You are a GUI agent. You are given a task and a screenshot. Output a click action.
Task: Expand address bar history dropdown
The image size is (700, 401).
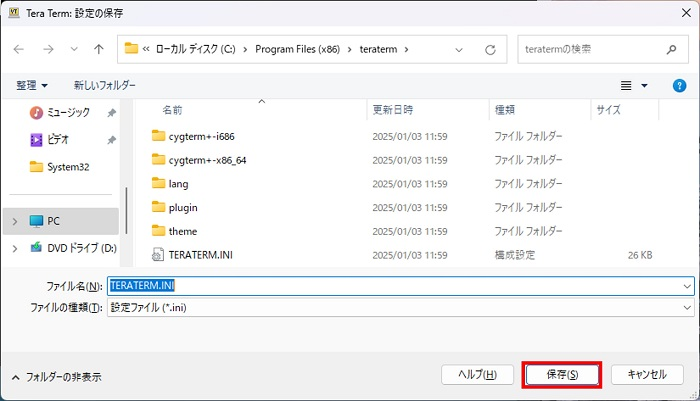pyautogui.click(x=459, y=50)
